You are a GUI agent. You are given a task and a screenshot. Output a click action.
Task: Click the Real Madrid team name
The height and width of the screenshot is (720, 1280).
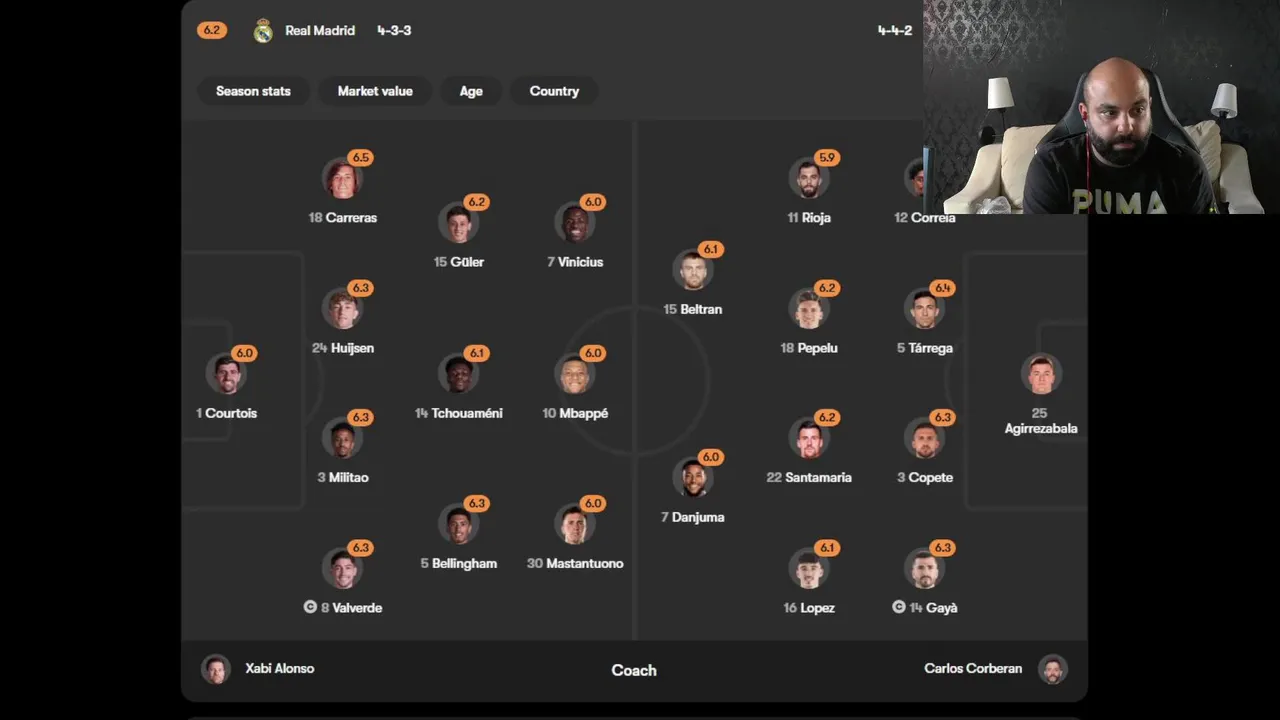[320, 31]
